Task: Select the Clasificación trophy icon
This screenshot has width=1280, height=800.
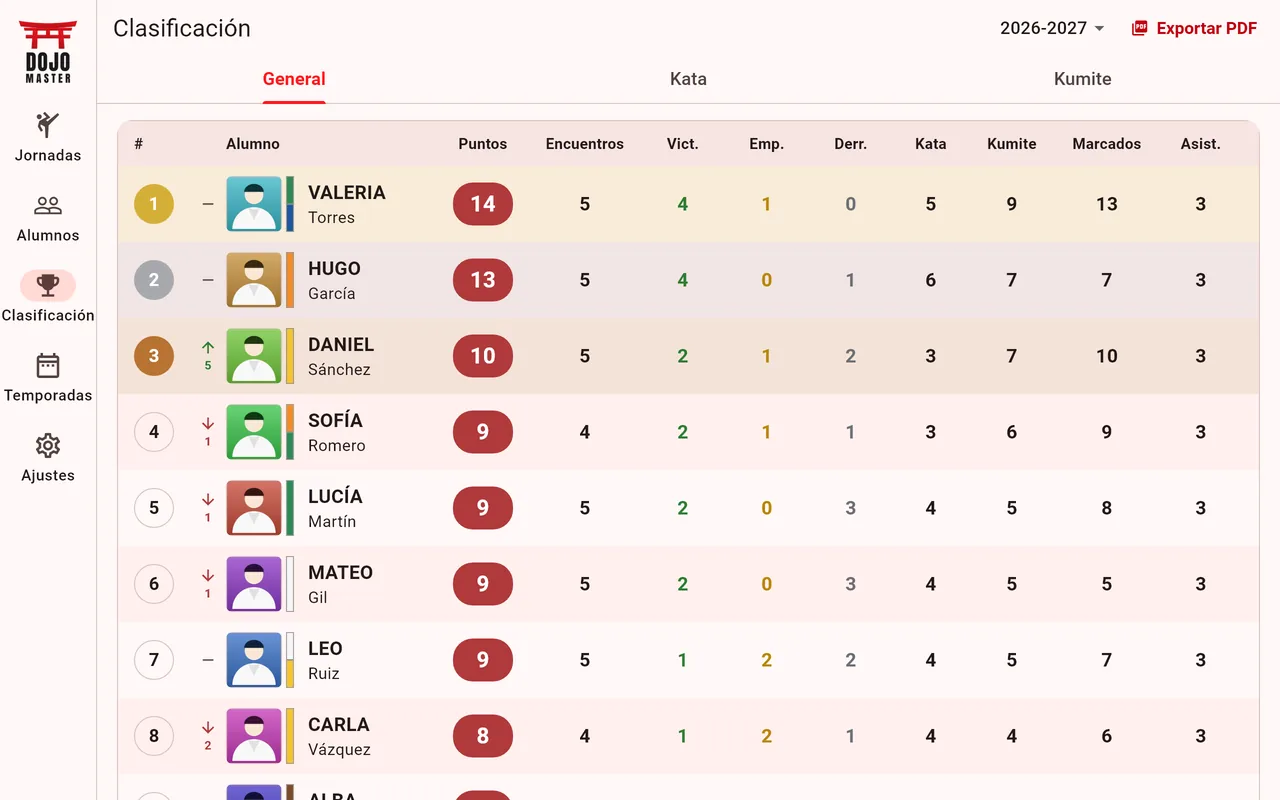Action: [x=48, y=286]
